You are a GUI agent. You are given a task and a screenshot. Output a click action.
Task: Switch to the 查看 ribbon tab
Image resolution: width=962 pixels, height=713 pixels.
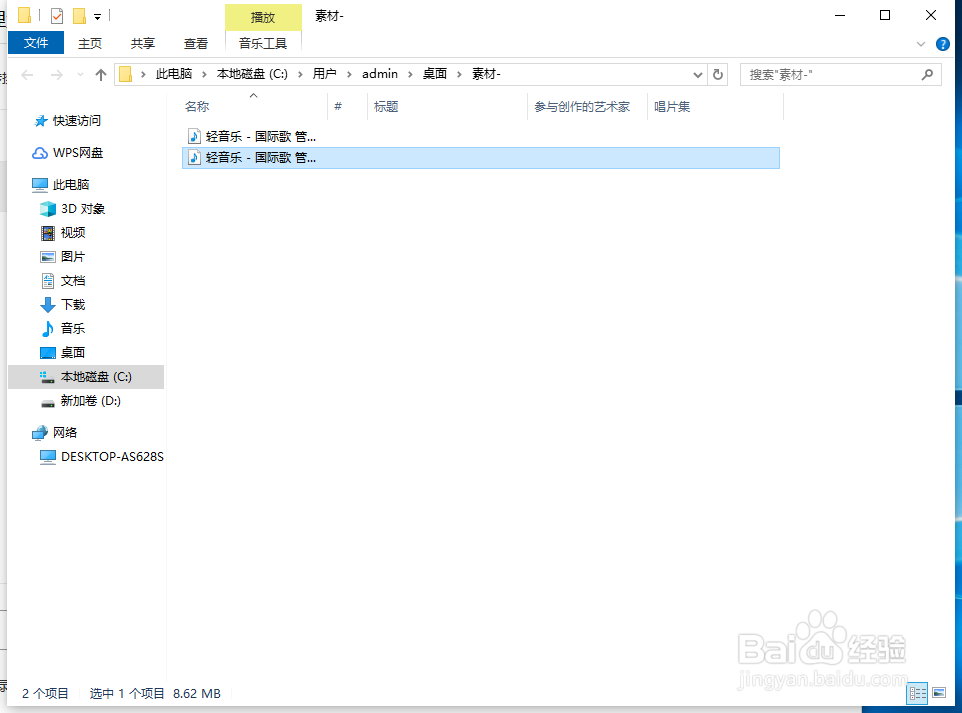click(196, 44)
